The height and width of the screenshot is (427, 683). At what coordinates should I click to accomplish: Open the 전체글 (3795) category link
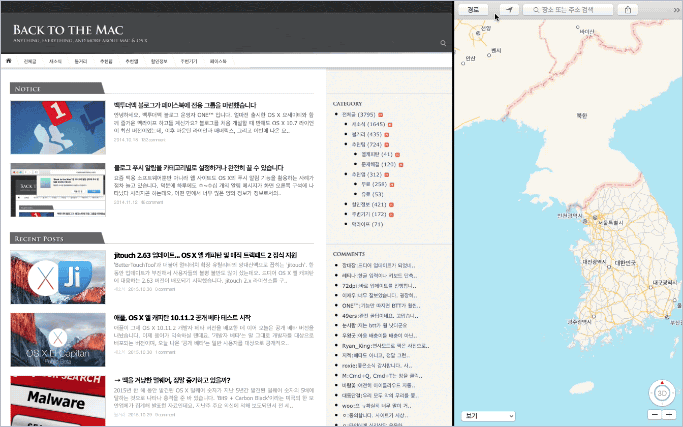tap(358, 115)
